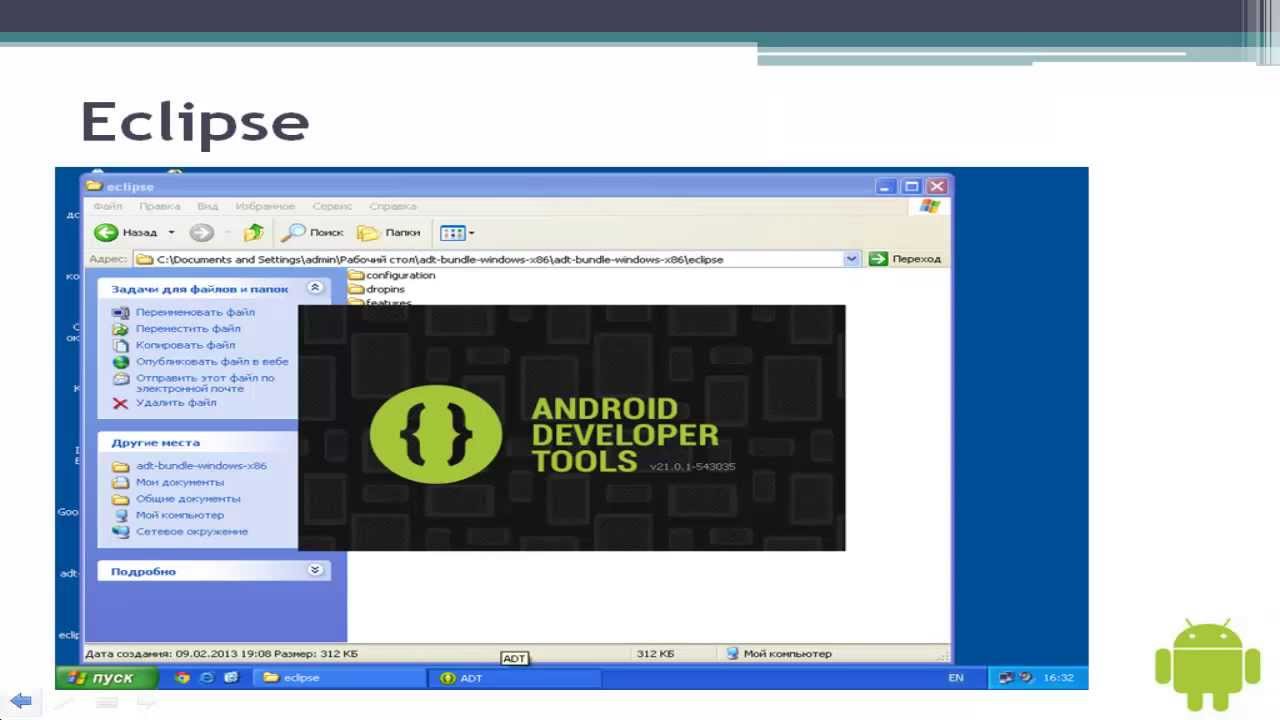The height and width of the screenshot is (720, 1280).
Task: Click the globe publish-to-web icon
Action: [x=120, y=362]
